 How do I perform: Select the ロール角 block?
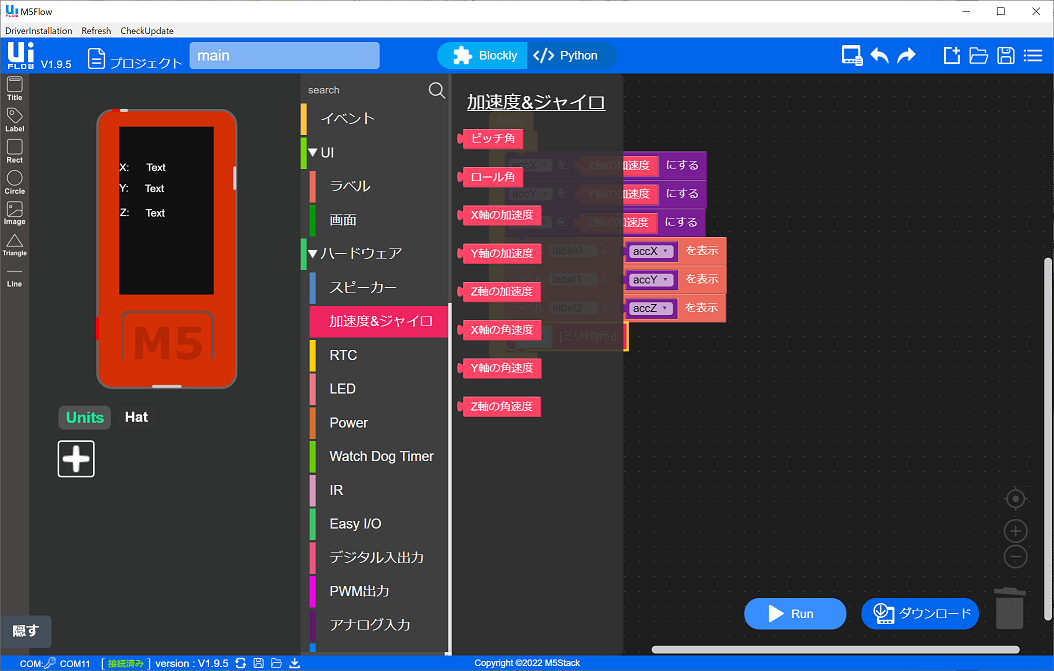(x=490, y=177)
